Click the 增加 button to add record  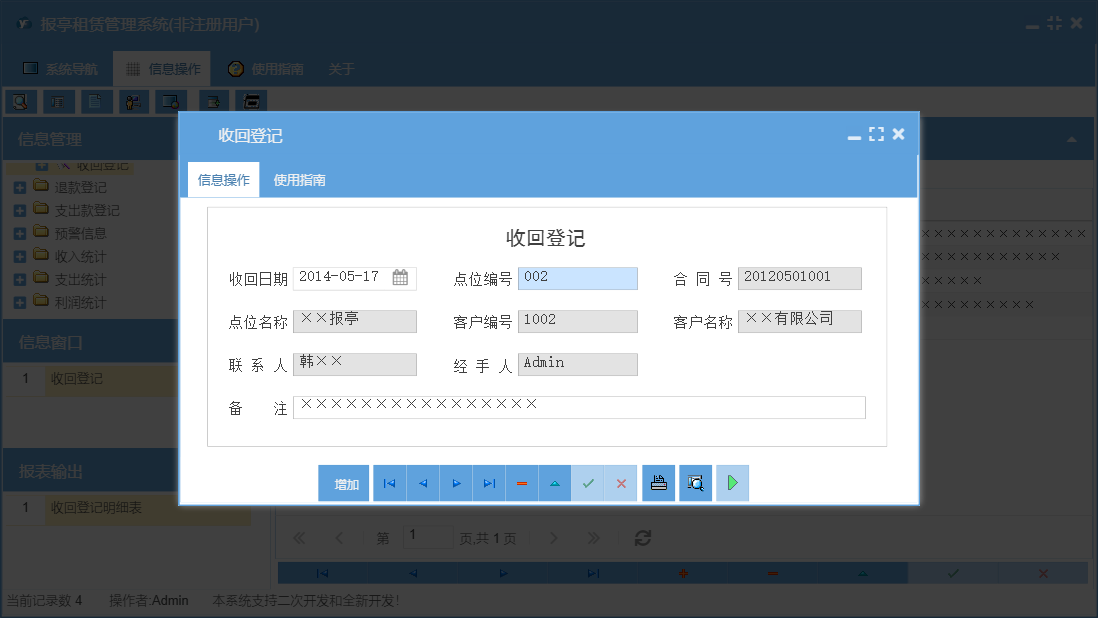[344, 483]
